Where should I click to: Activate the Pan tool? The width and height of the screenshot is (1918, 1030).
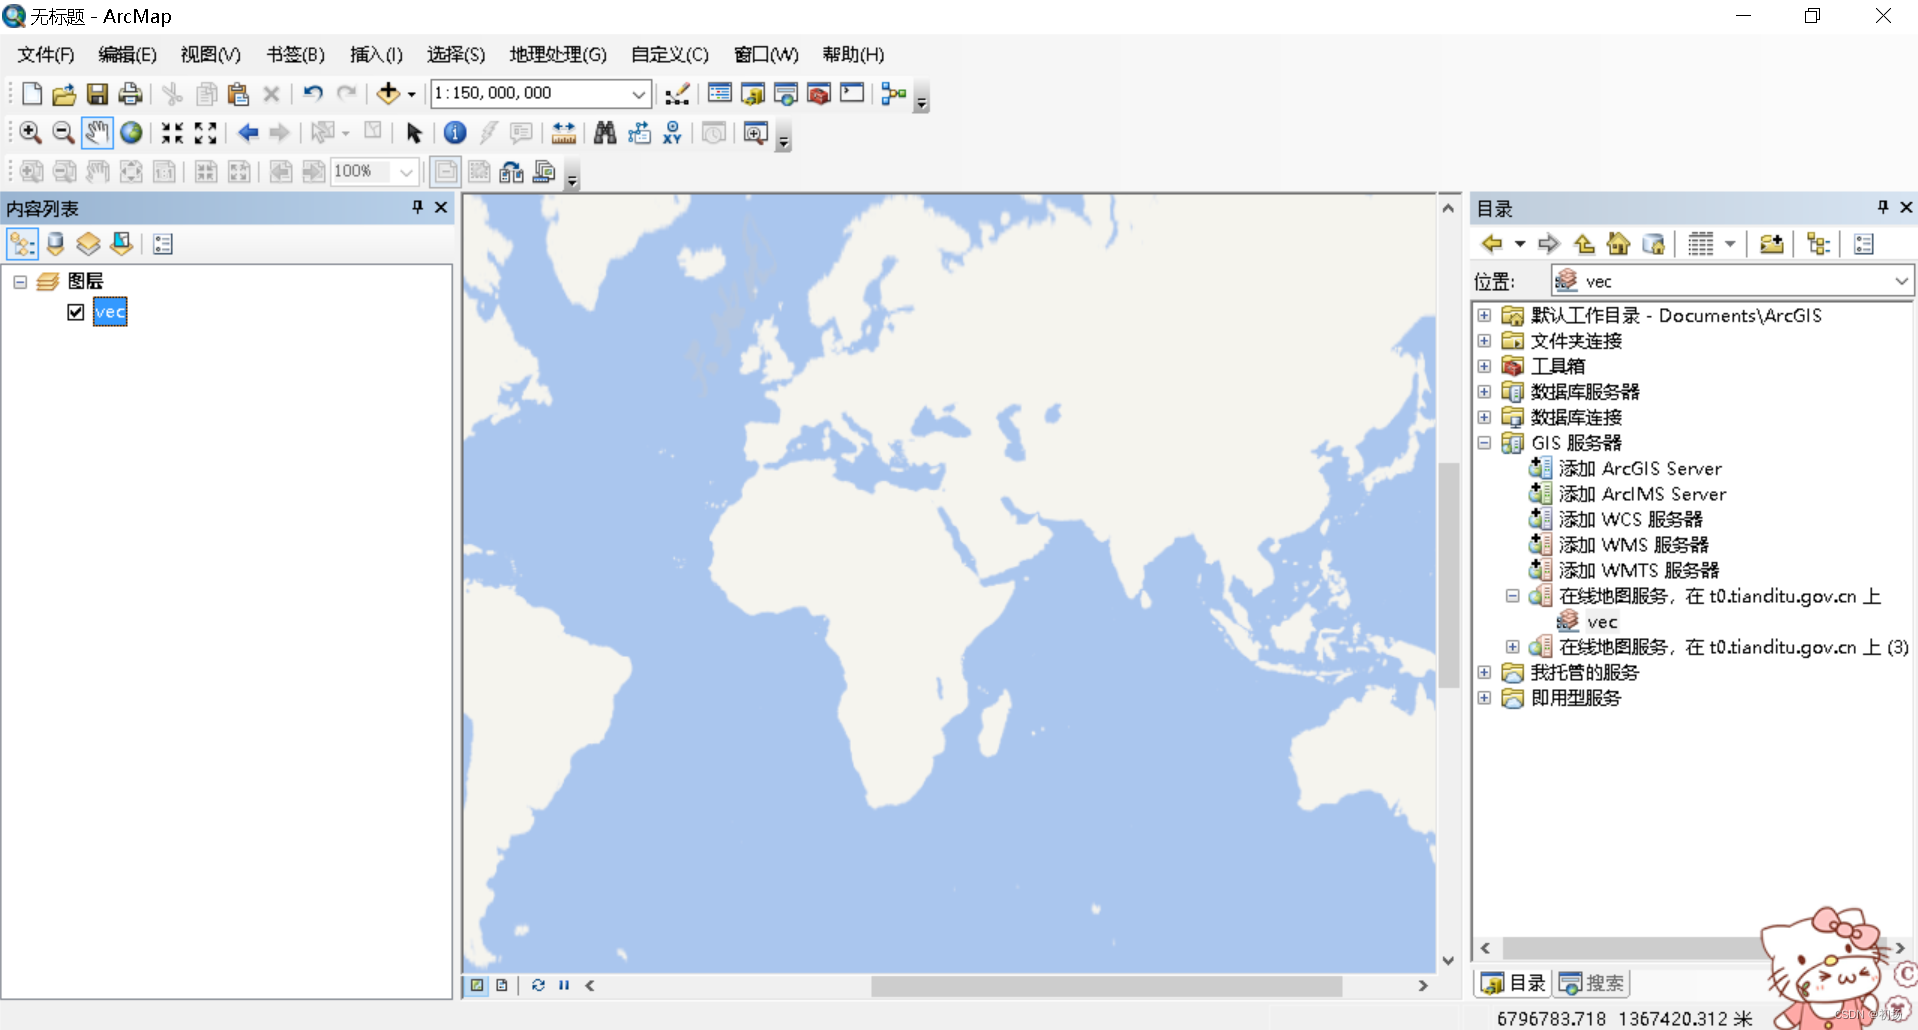96,132
